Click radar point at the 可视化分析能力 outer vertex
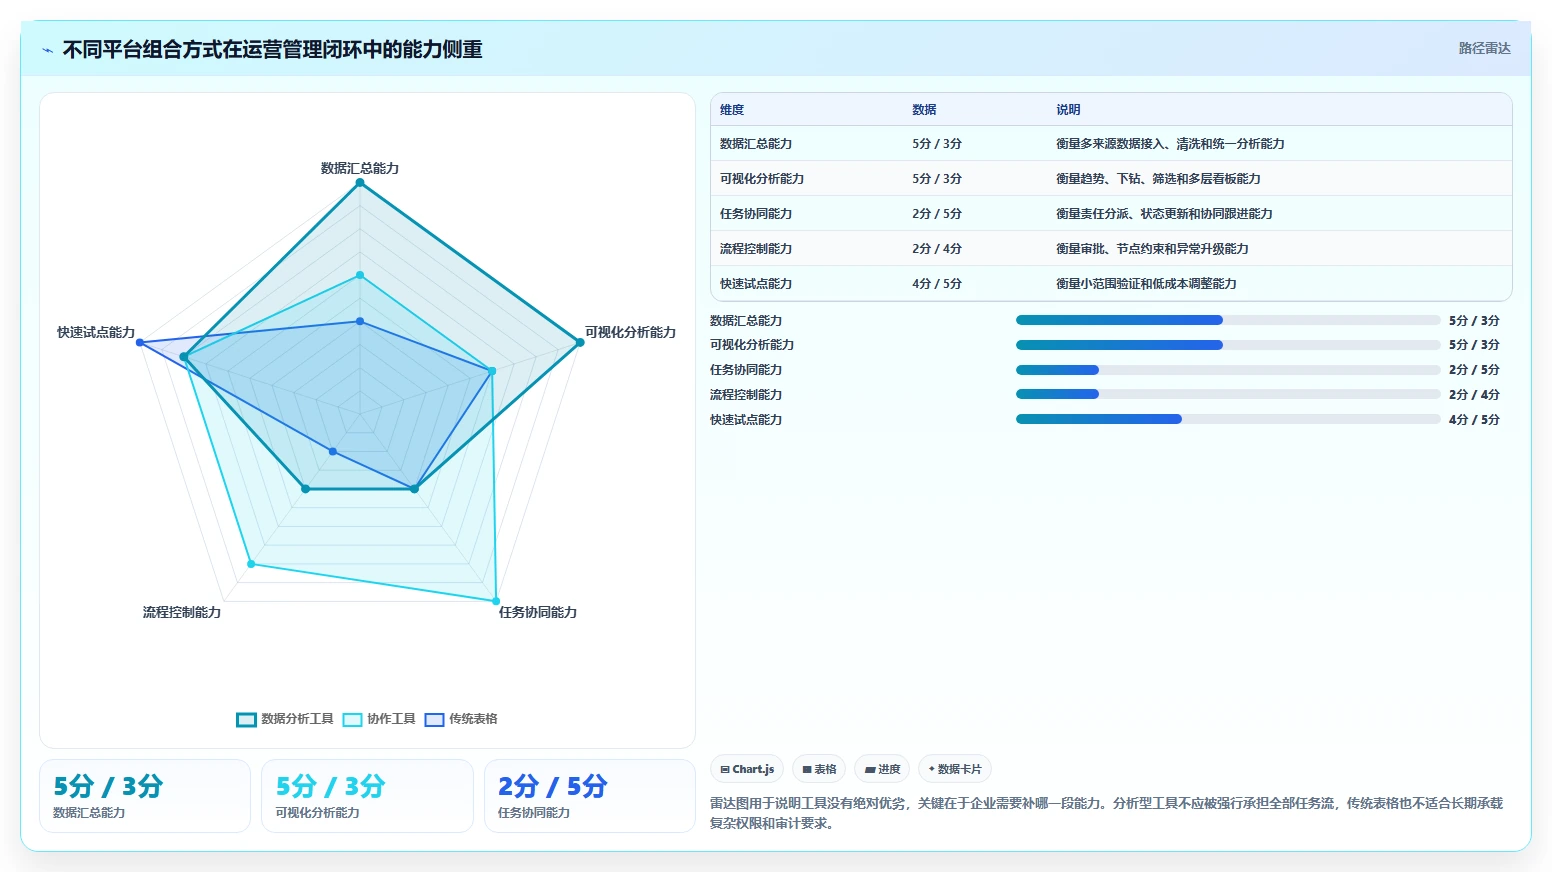 point(580,343)
